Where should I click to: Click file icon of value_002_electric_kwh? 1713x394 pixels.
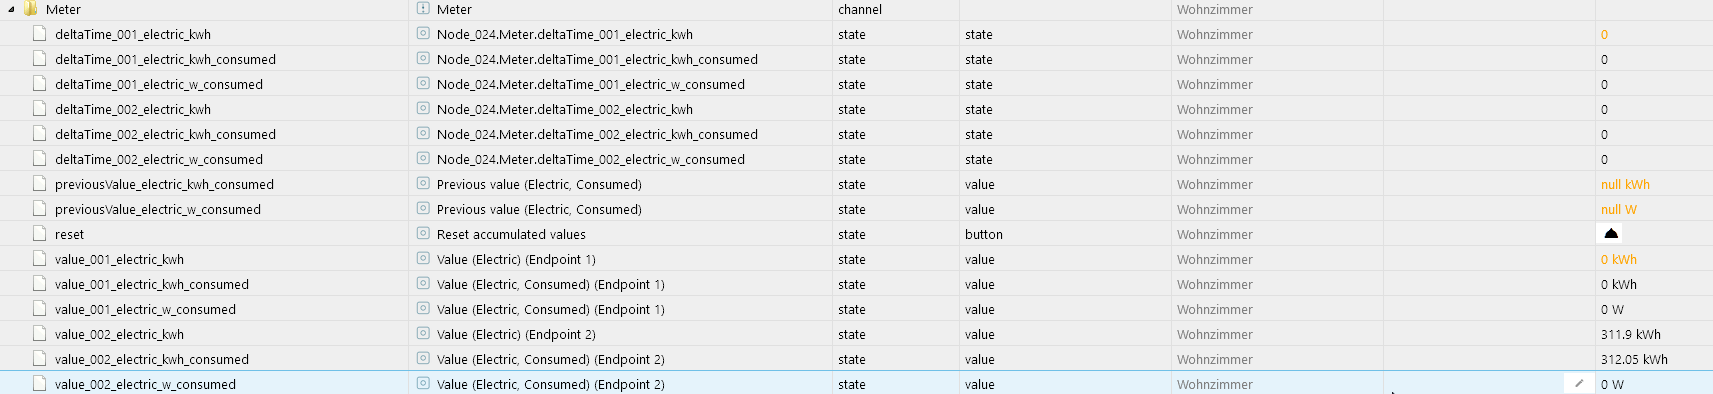(40, 334)
